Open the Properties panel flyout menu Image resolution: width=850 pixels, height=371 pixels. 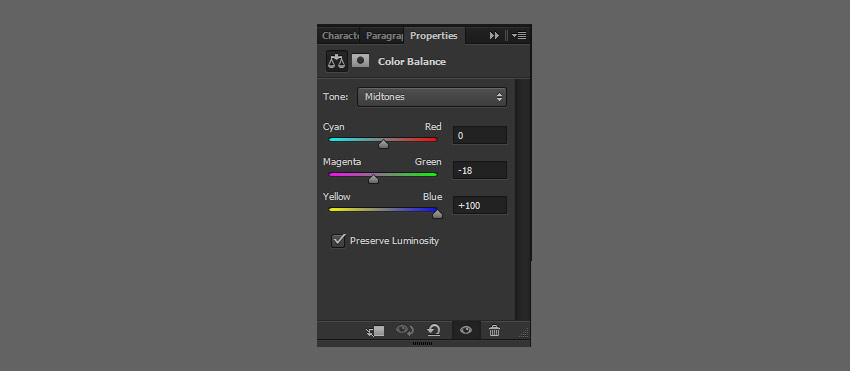pos(519,36)
